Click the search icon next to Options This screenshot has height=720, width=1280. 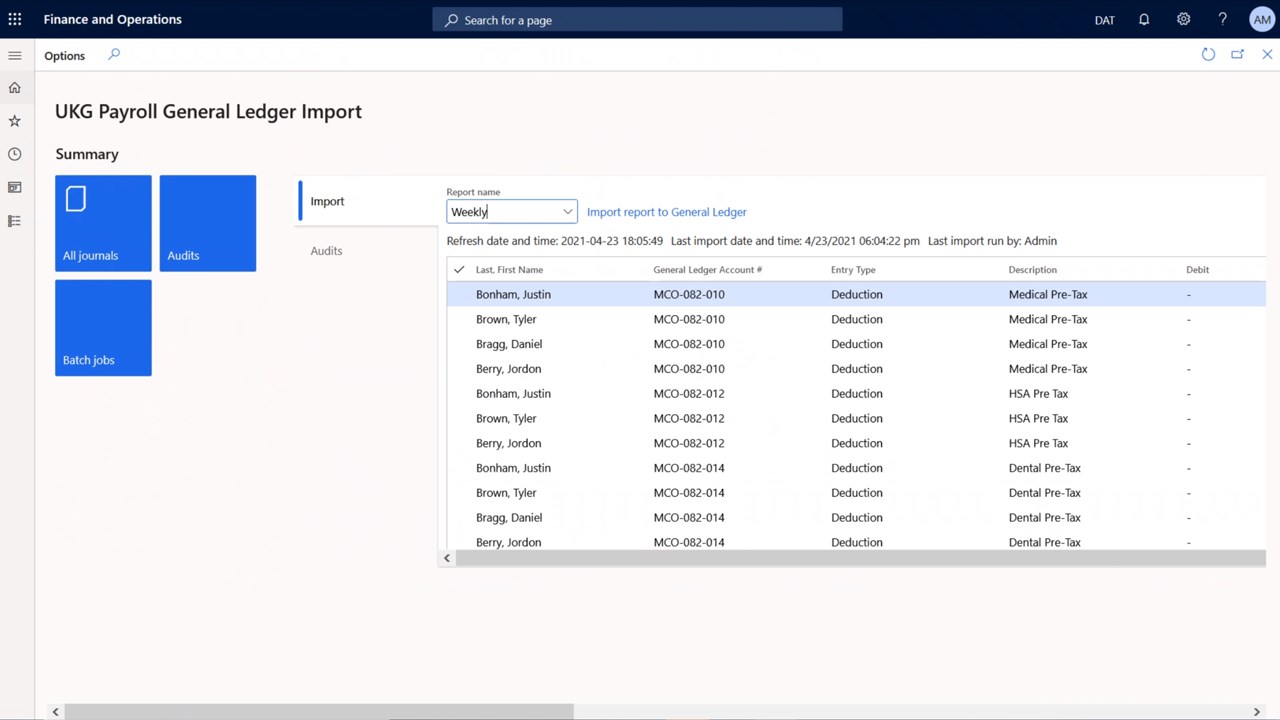[114, 55]
